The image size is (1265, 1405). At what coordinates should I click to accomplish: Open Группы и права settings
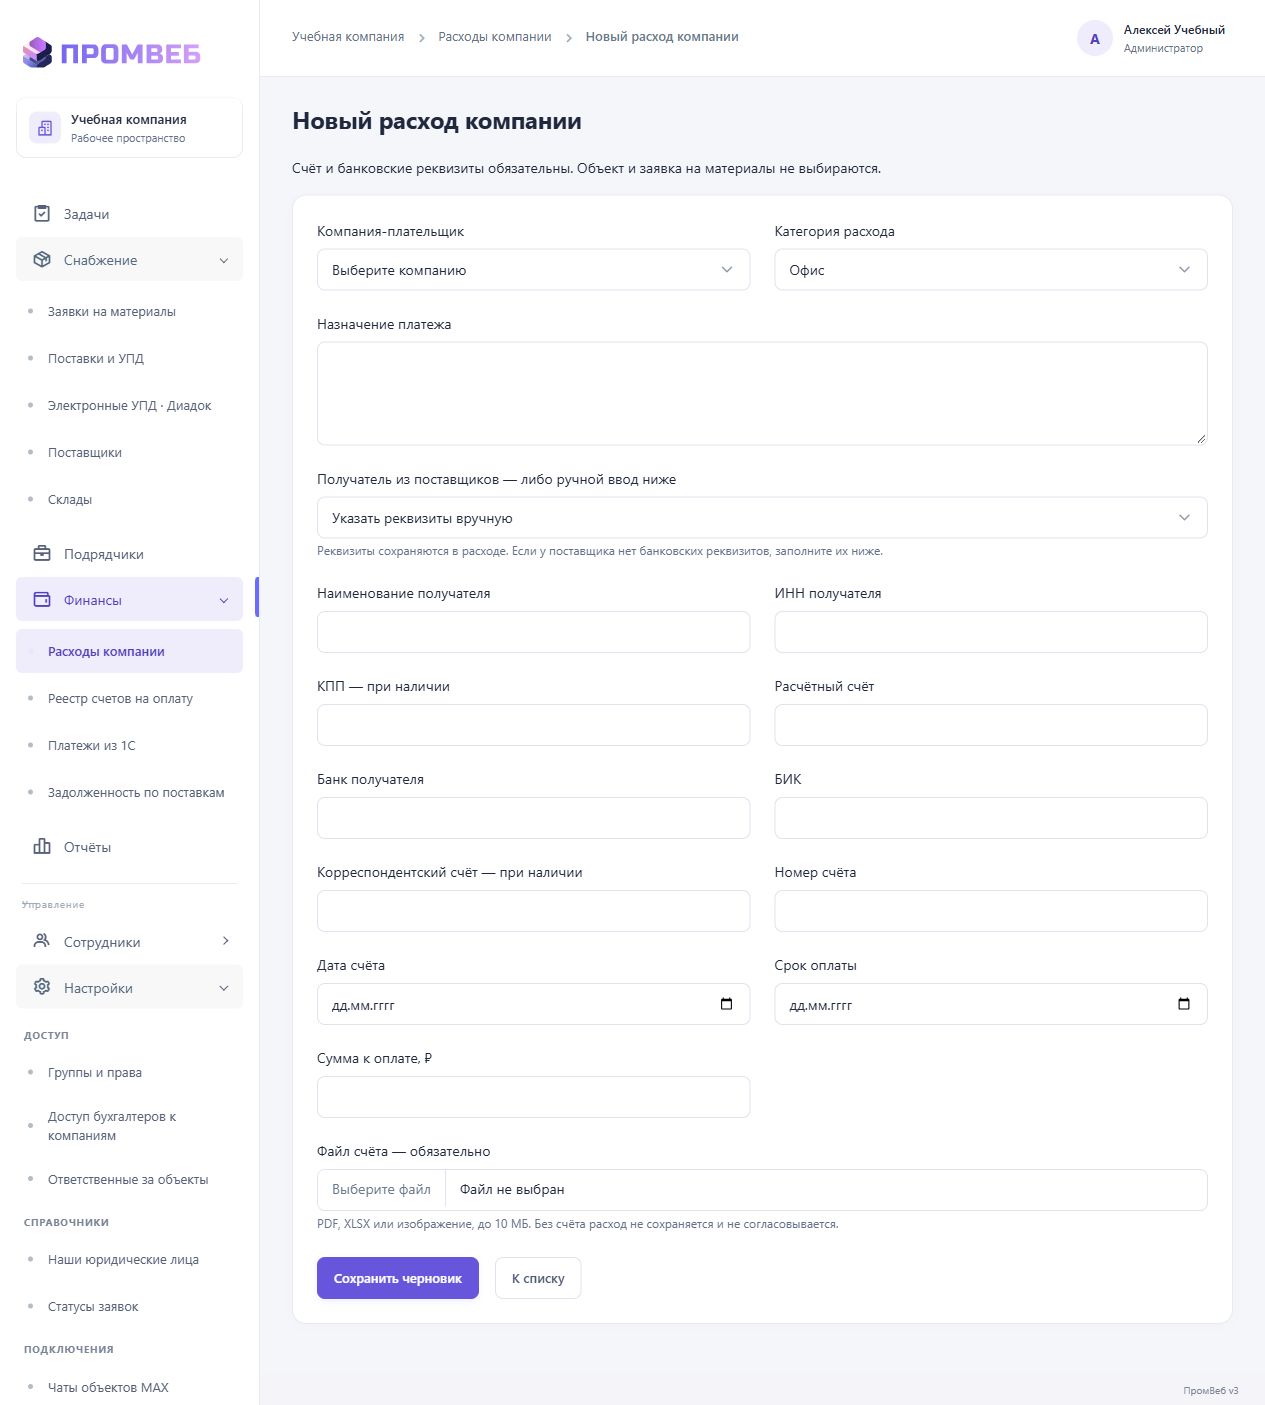click(x=95, y=1073)
